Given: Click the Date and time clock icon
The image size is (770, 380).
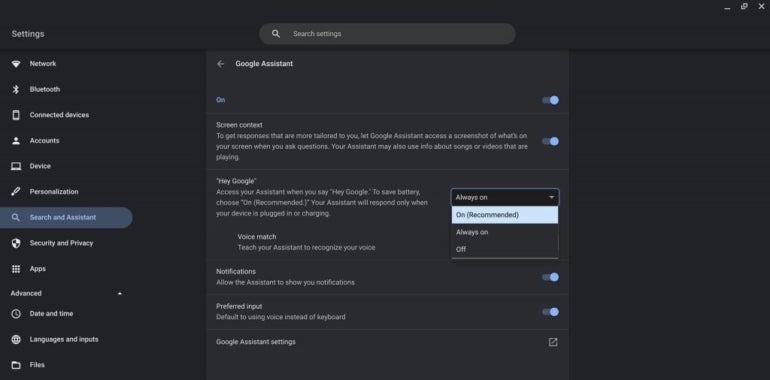Looking at the screenshot, I should 16,314.
